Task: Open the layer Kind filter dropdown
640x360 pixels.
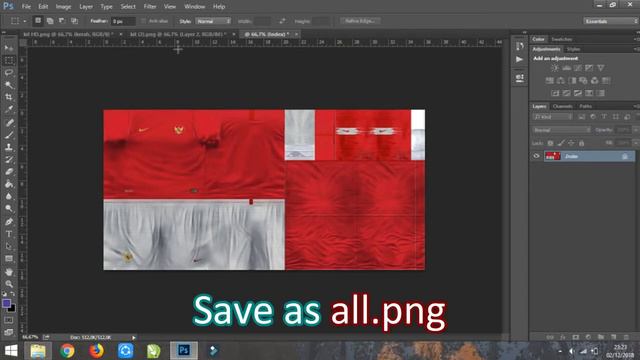Action: click(x=553, y=117)
